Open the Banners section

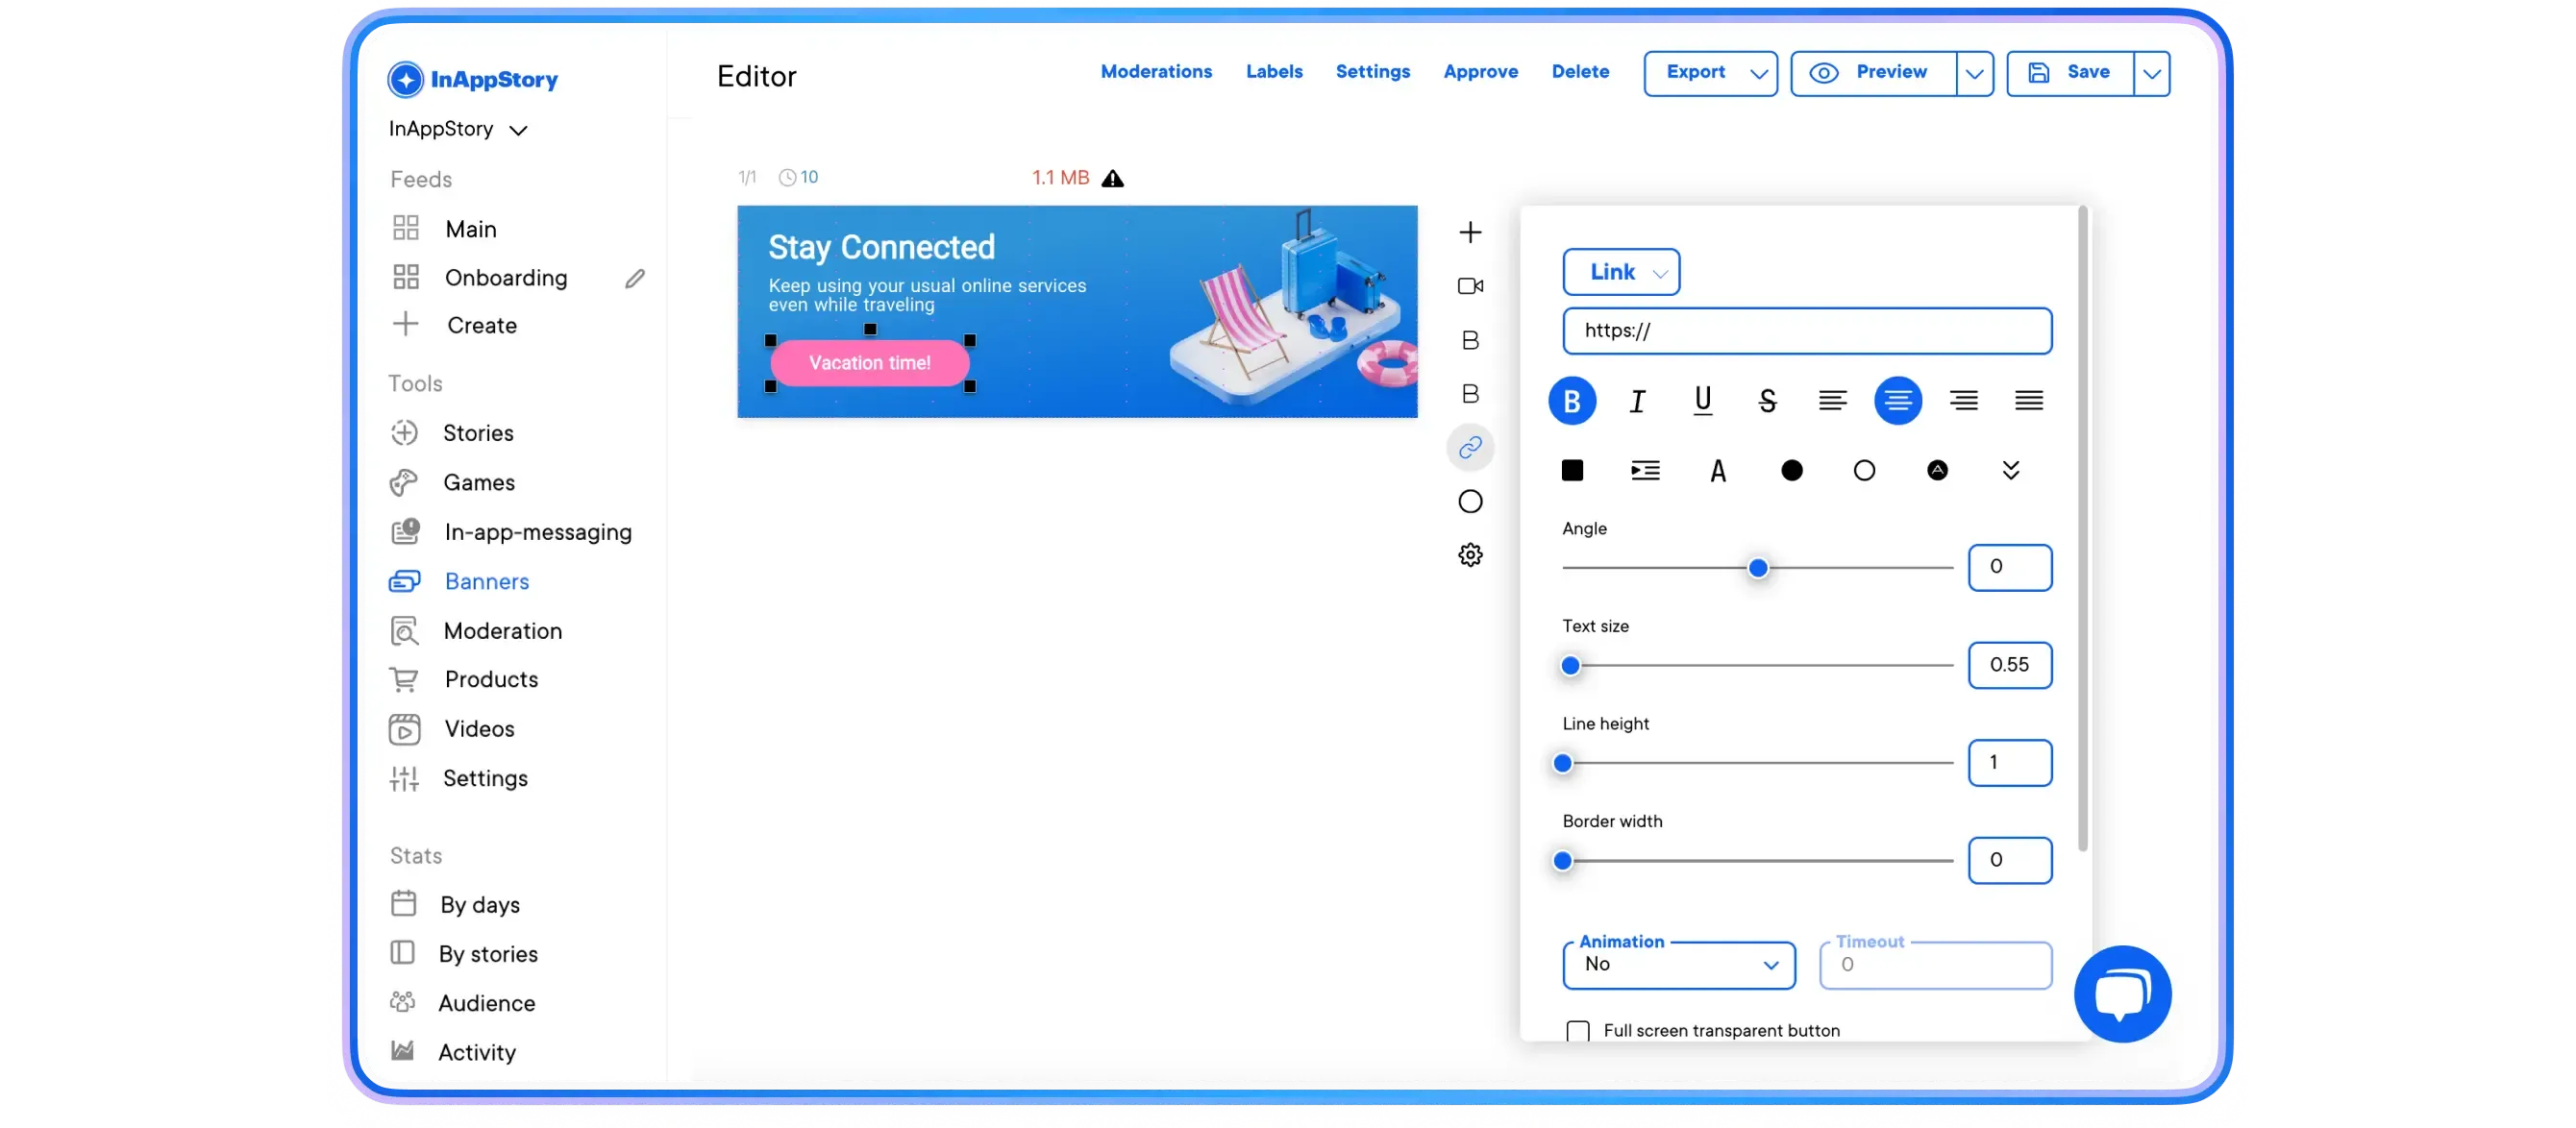click(x=486, y=581)
